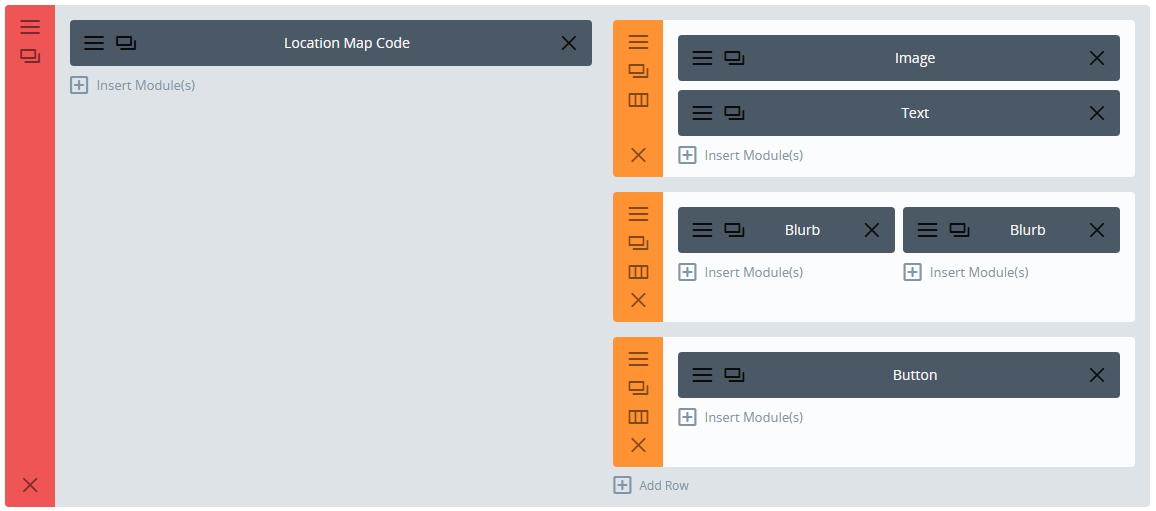Clone the Text module
The width and height of the screenshot is (1156, 511).
[735, 113]
